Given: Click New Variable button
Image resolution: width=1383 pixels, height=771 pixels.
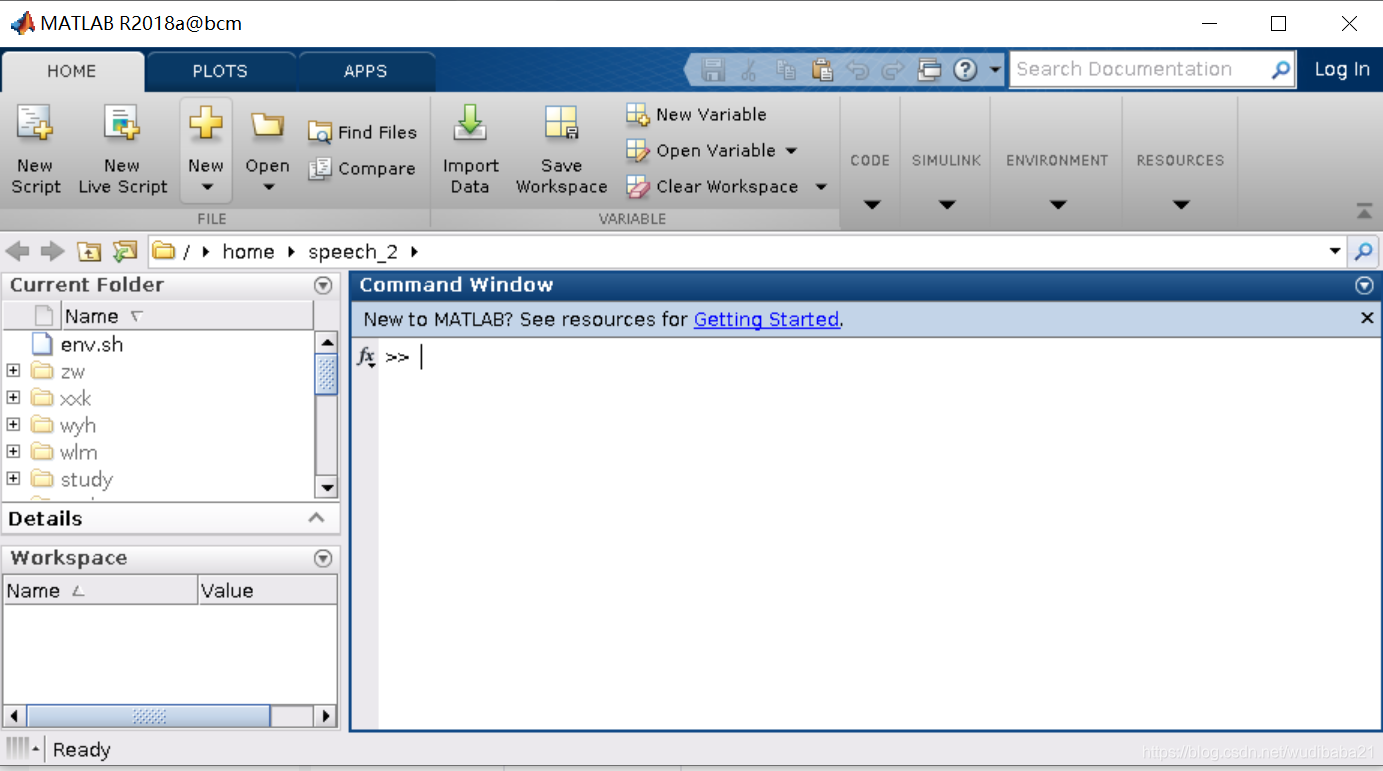Looking at the screenshot, I should (696, 114).
